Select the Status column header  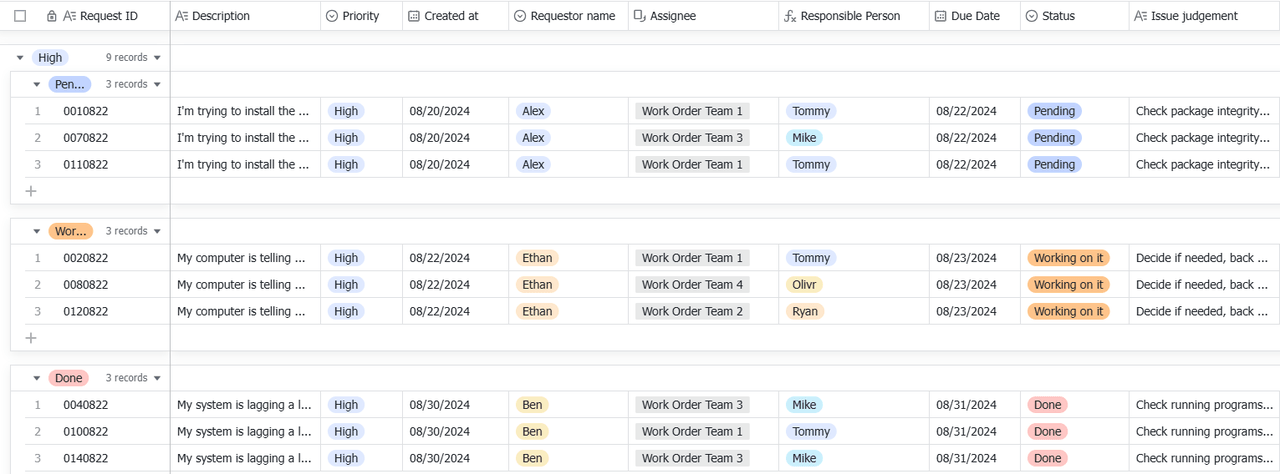pos(1075,16)
